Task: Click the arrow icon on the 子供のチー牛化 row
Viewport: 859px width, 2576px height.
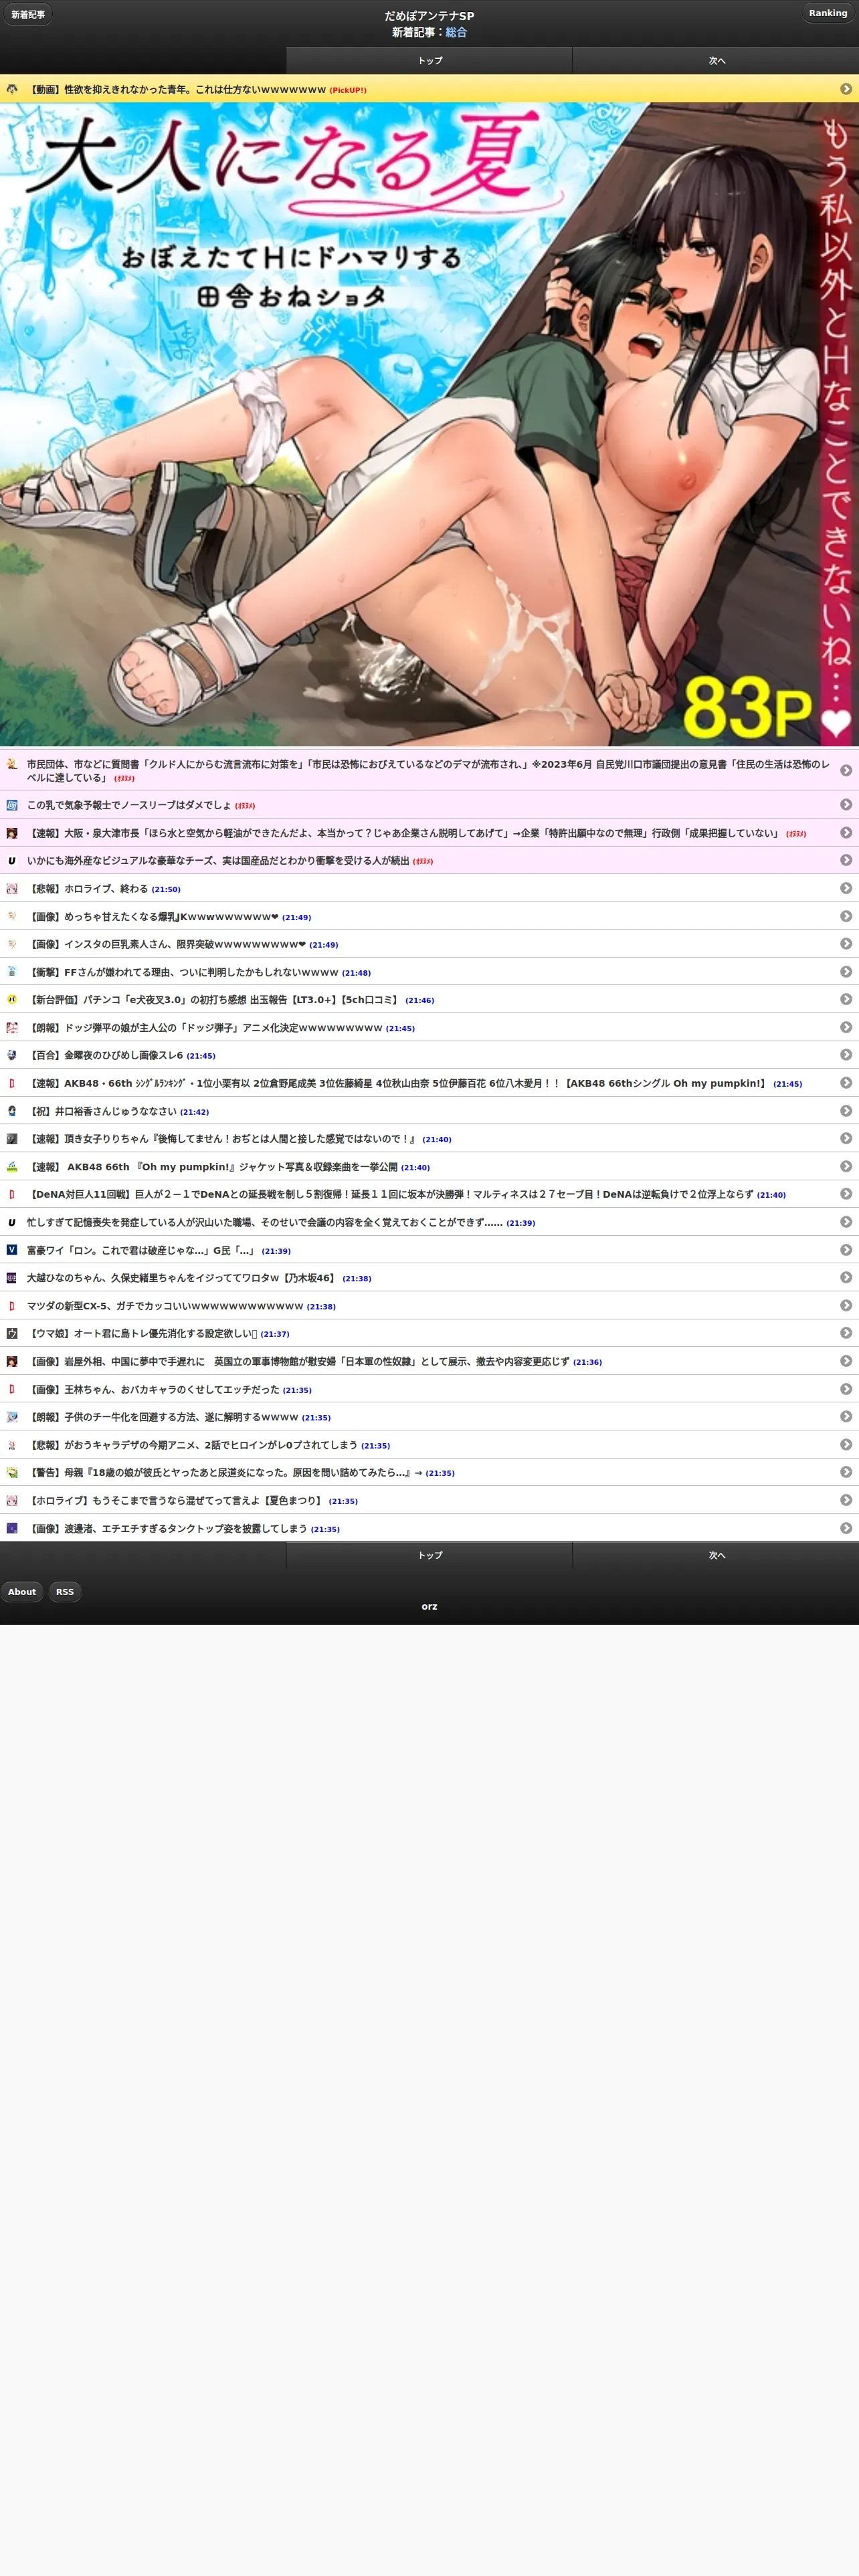Action: click(846, 1416)
